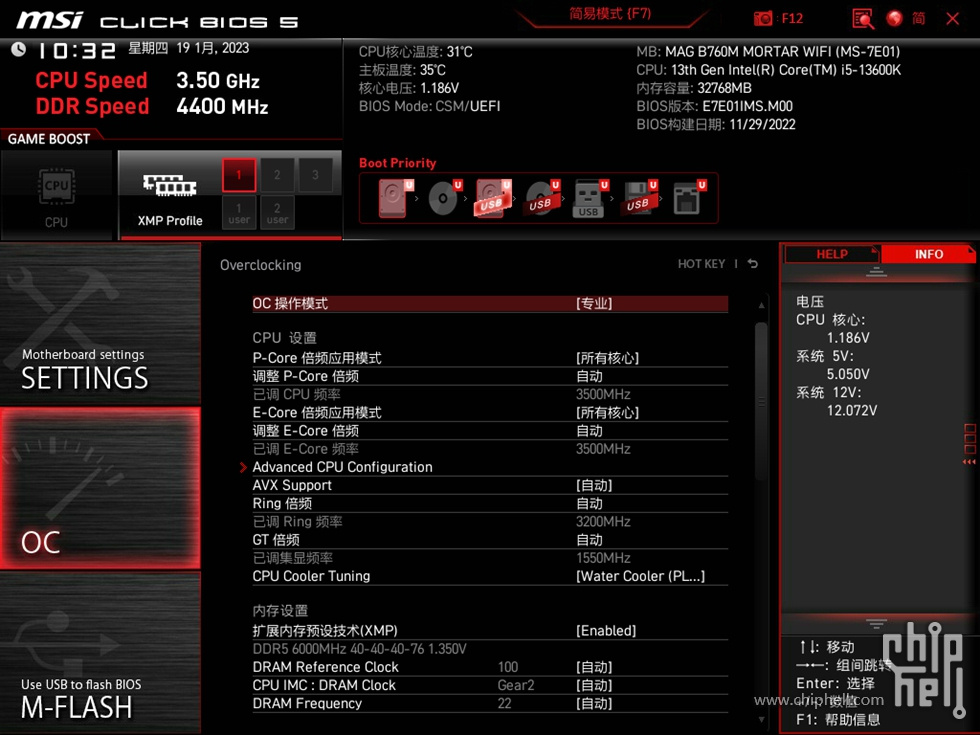Toggle the GAME BOOST CPU icon
980x735 pixels.
tap(56, 196)
